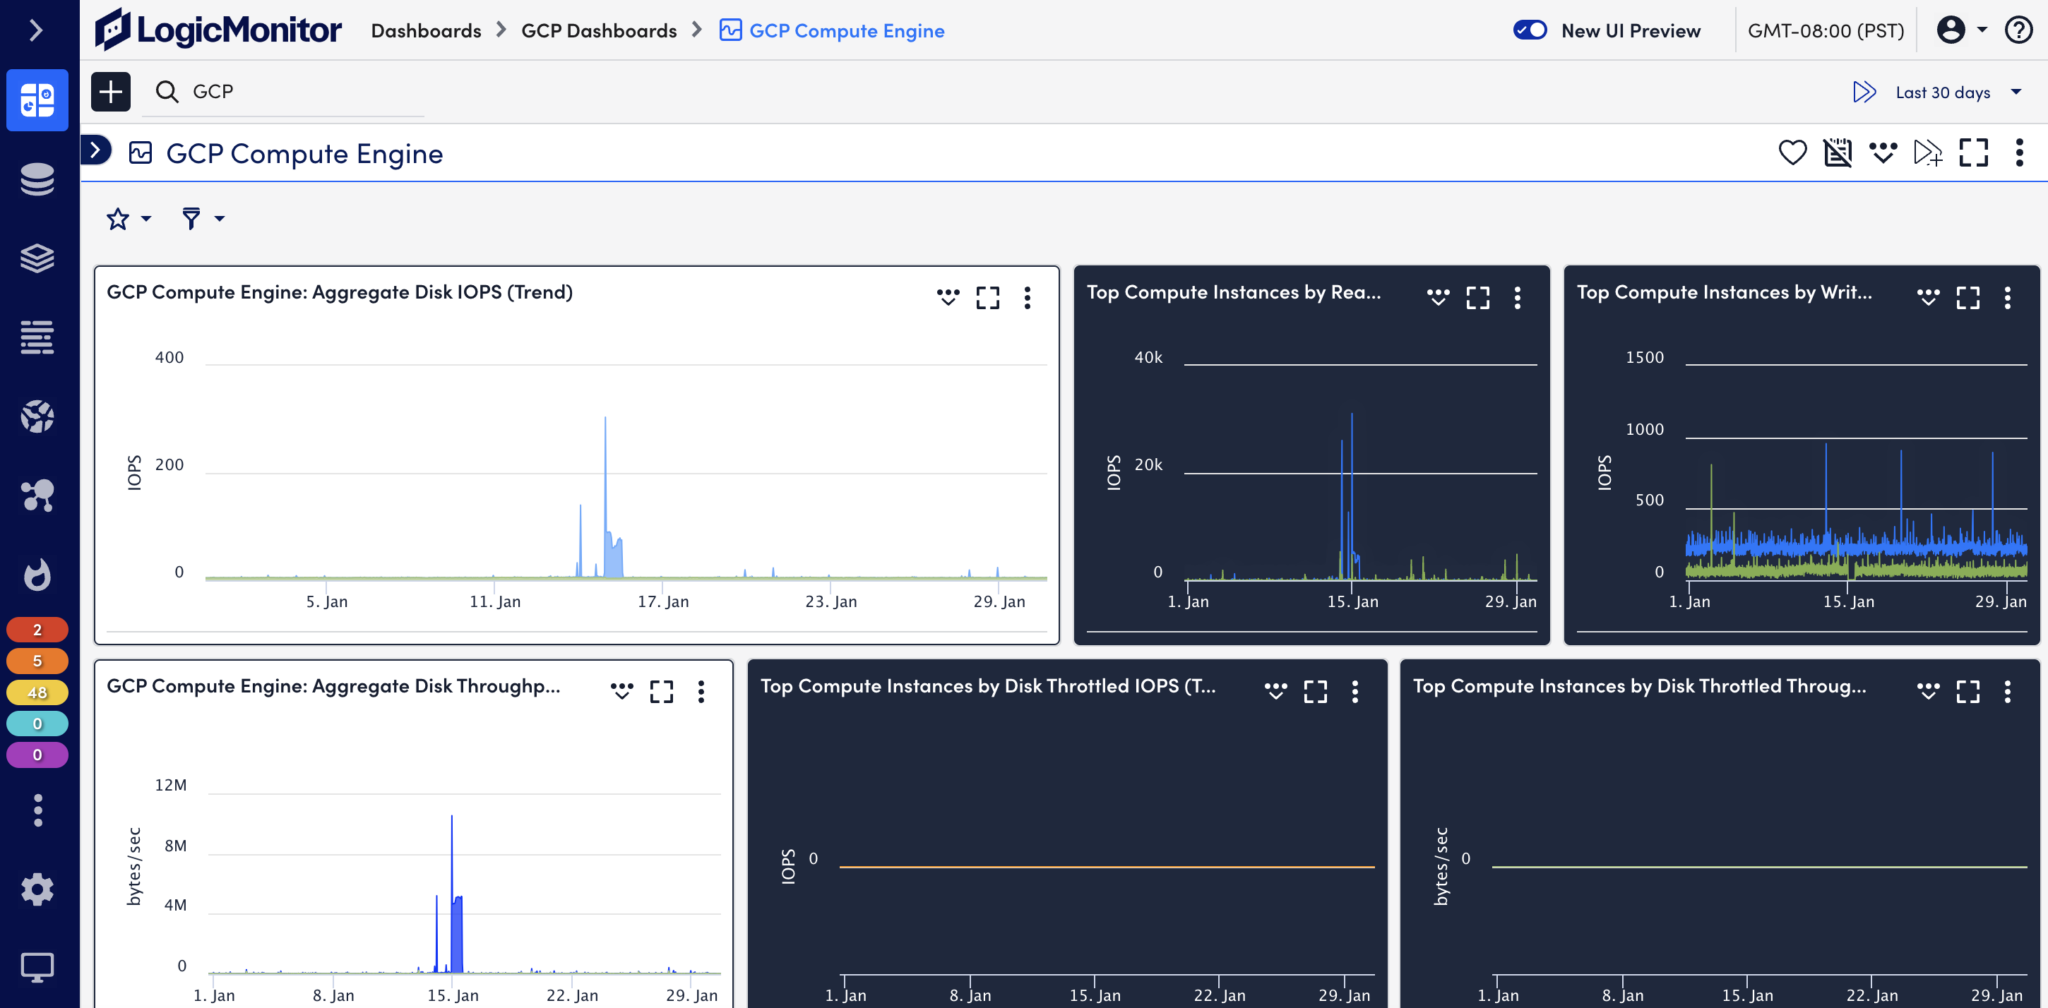Click the crossed-out report icon in dashboard toolbar
The height and width of the screenshot is (1008, 2048).
coord(1838,152)
